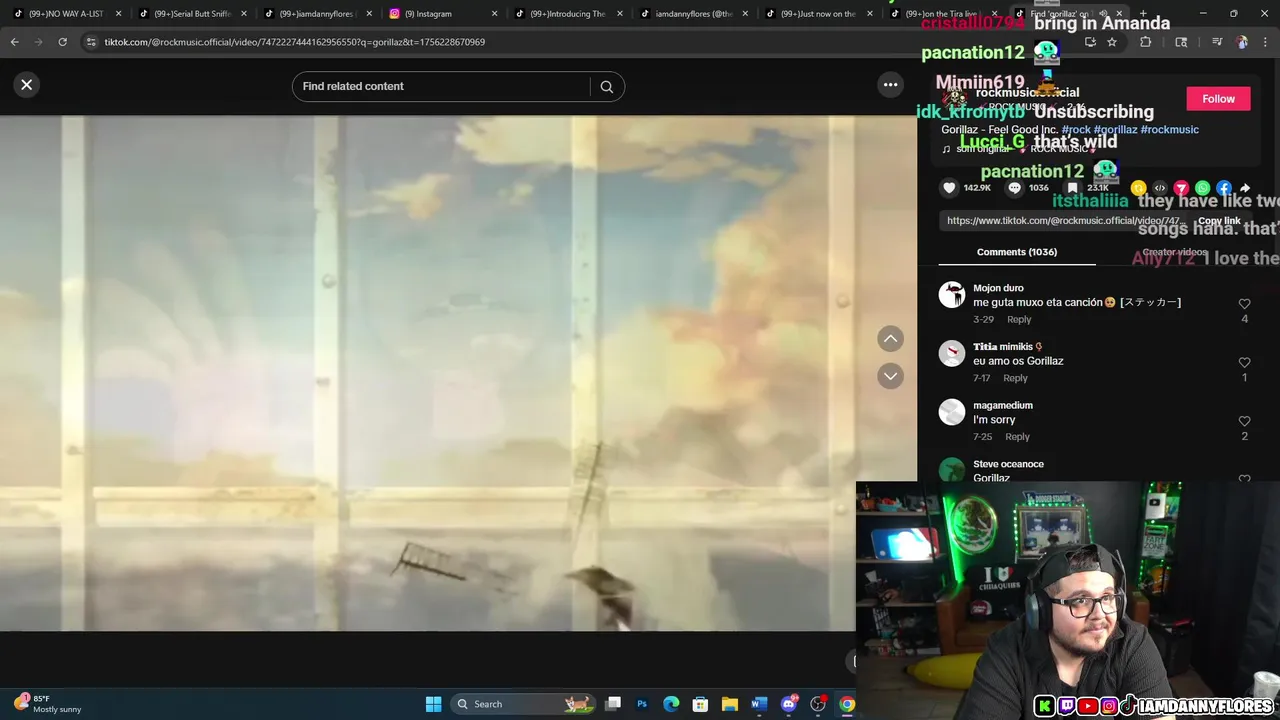This screenshot has height=720, width=1280.
Task: Open Task View on the taskbar
Action: pos(613,704)
